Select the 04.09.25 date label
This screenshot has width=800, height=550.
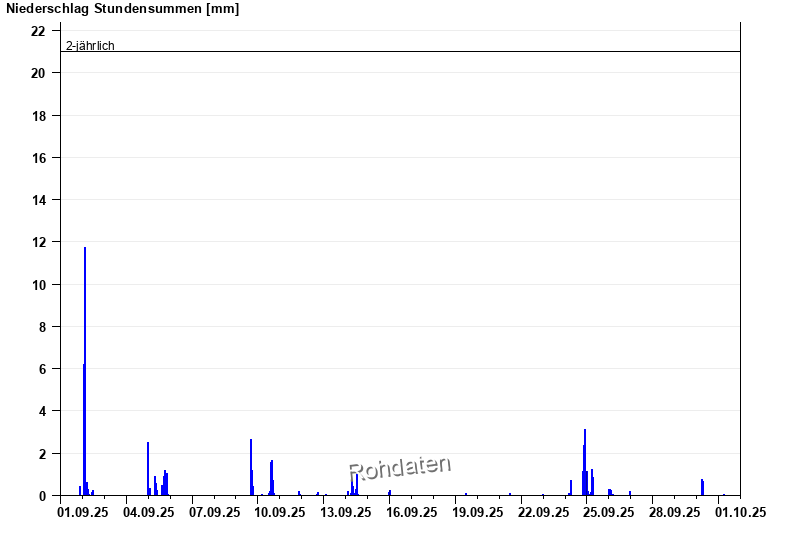coord(148,512)
